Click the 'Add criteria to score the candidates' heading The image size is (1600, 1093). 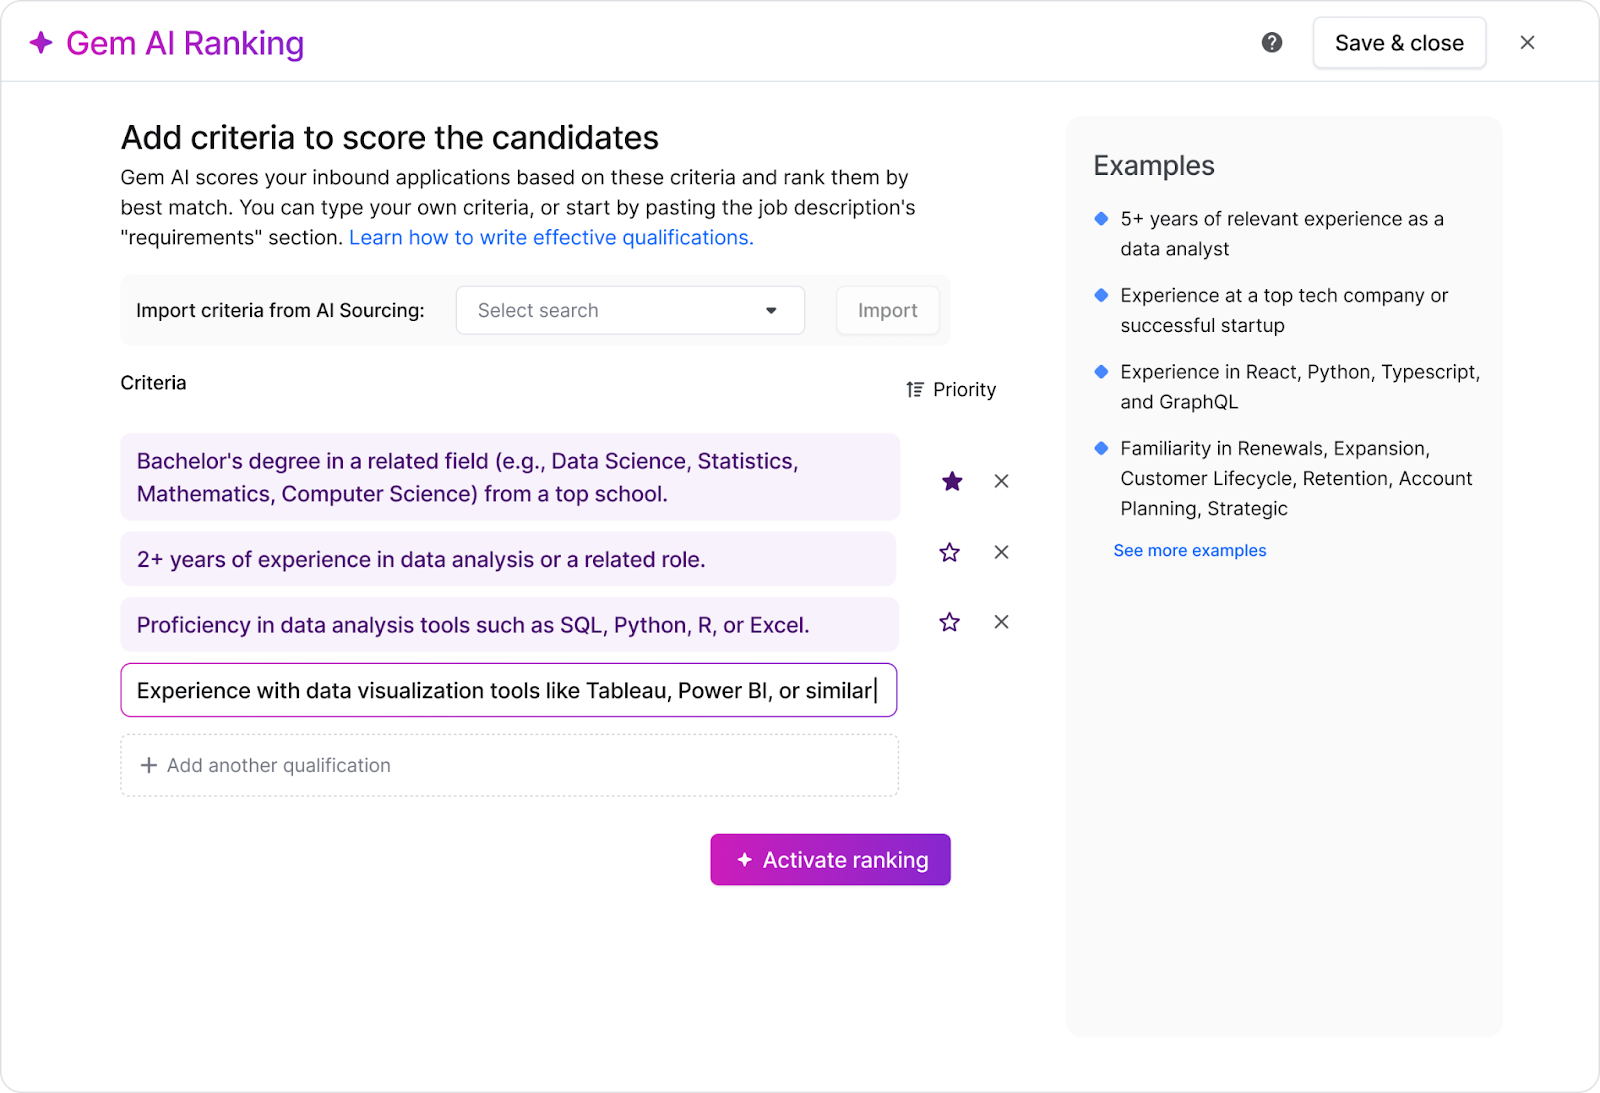390,138
